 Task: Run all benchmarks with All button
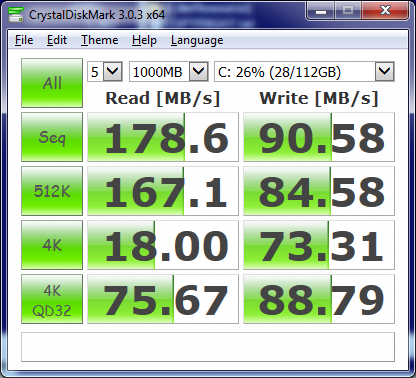52,83
